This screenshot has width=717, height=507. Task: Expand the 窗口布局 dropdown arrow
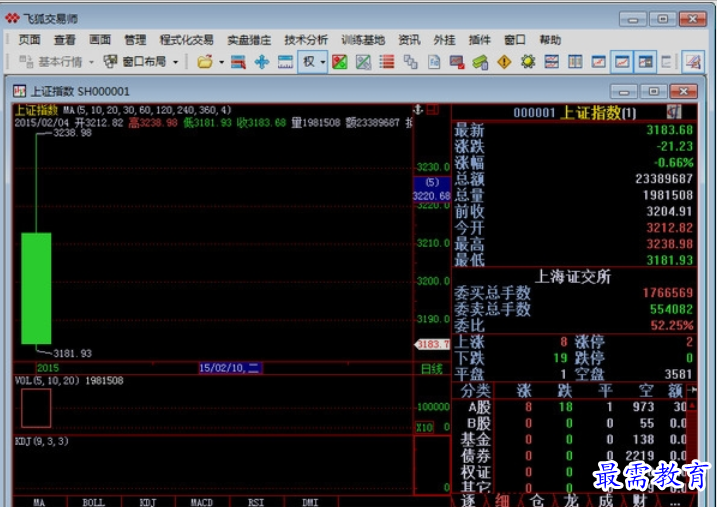pyautogui.click(x=176, y=62)
